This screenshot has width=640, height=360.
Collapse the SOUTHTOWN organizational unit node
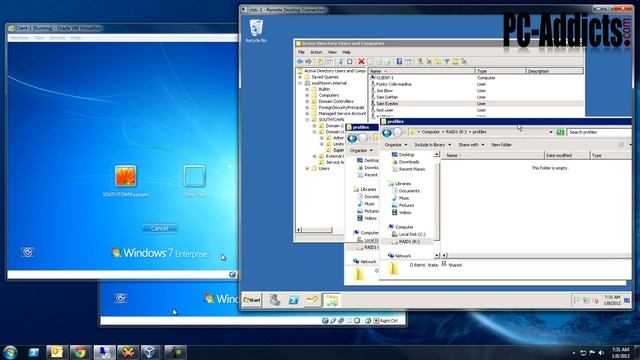[x=307, y=120]
